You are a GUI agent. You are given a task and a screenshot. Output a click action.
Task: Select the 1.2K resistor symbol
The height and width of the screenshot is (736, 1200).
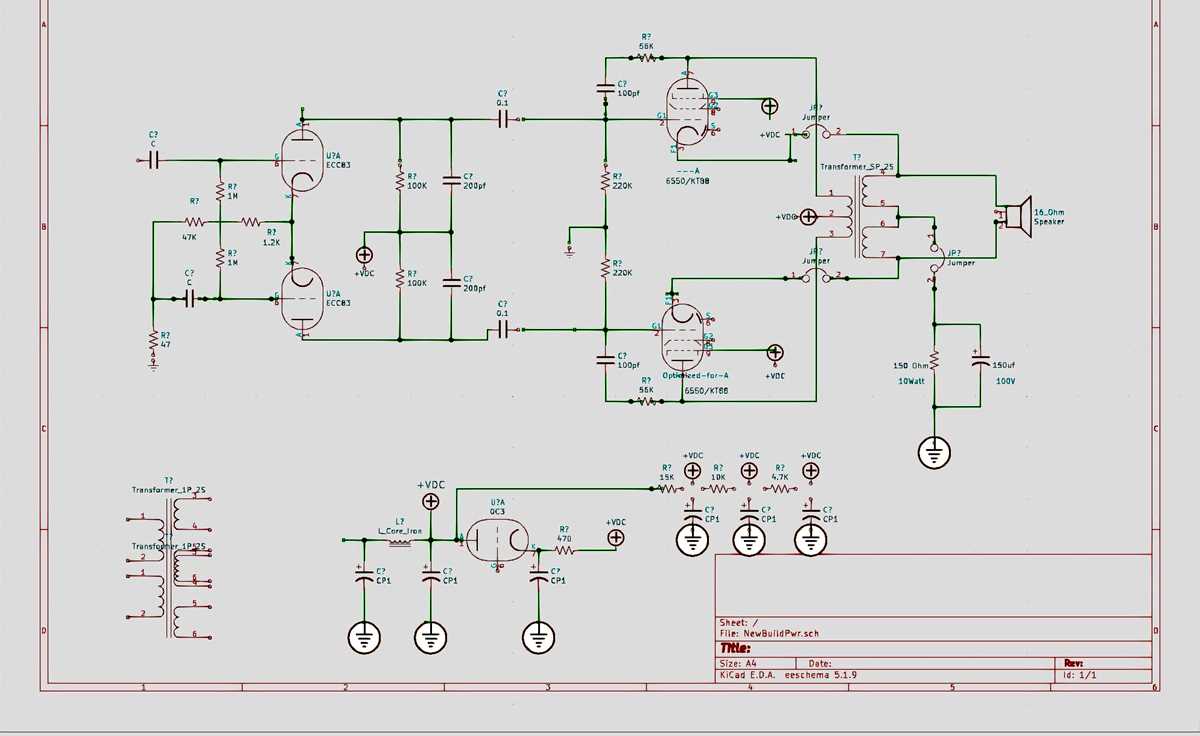[249, 222]
